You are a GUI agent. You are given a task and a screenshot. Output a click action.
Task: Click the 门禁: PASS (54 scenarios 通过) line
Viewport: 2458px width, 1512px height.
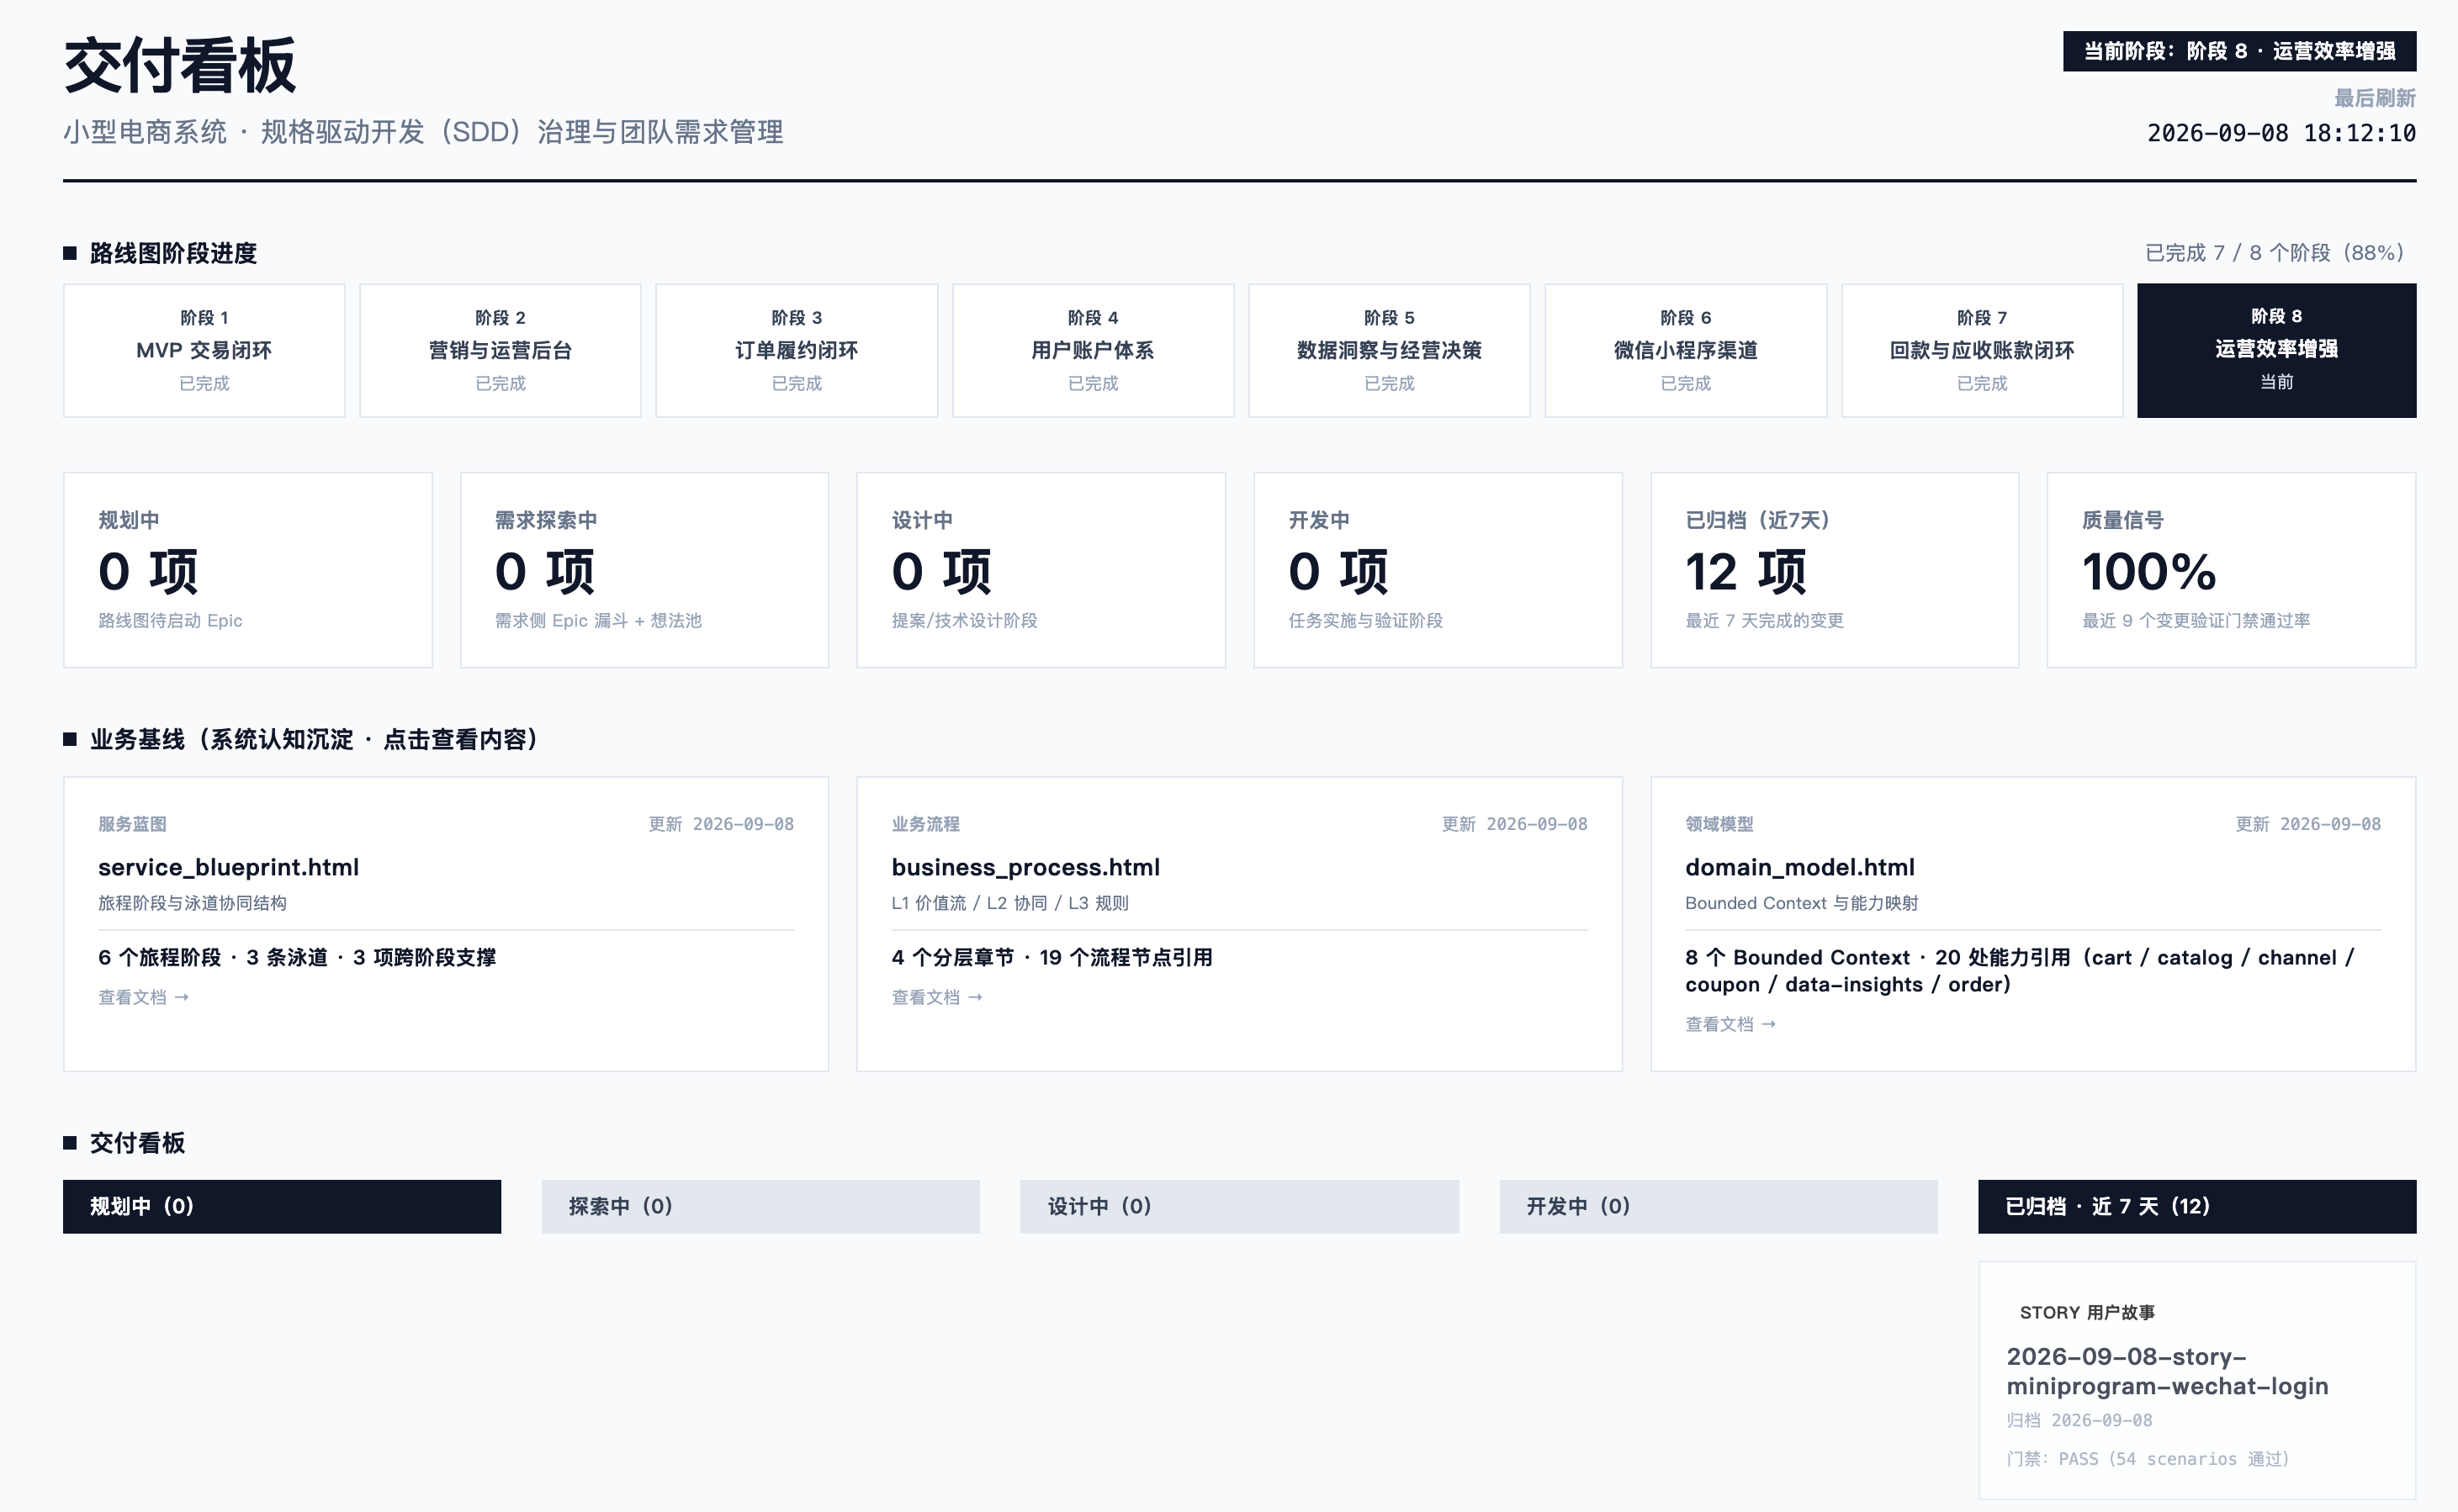[x=2148, y=1458]
